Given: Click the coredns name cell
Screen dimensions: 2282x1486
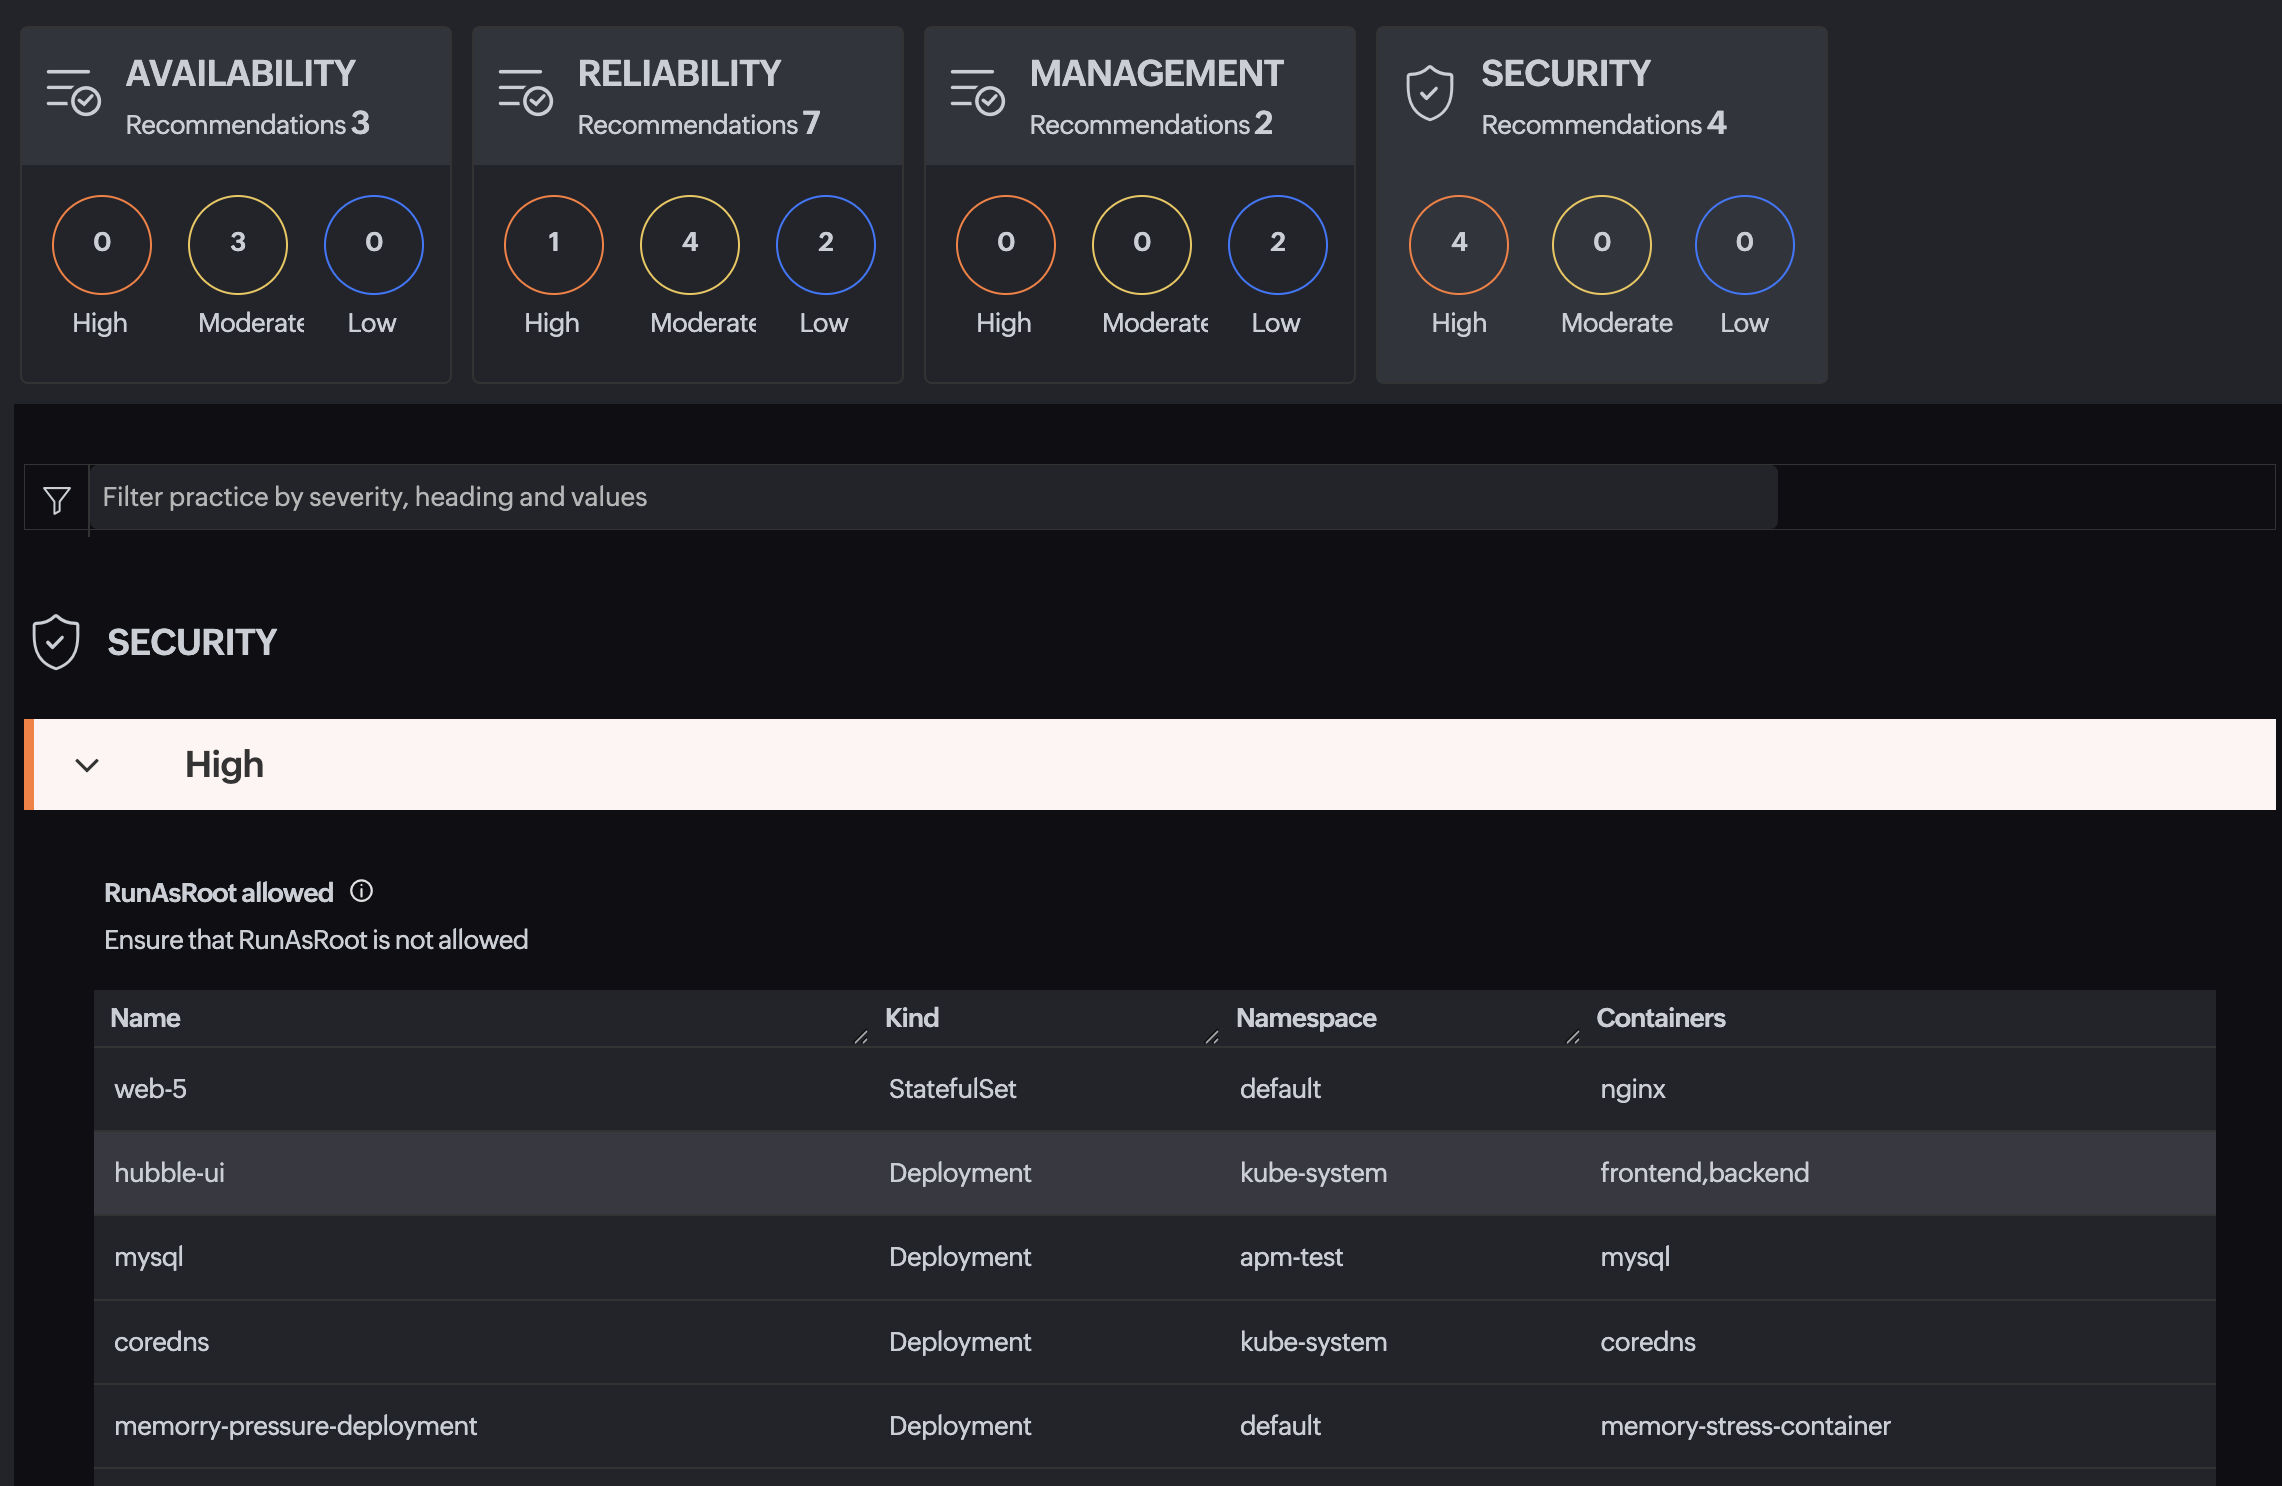Looking at the screenshot, I should click(161, 1342).
